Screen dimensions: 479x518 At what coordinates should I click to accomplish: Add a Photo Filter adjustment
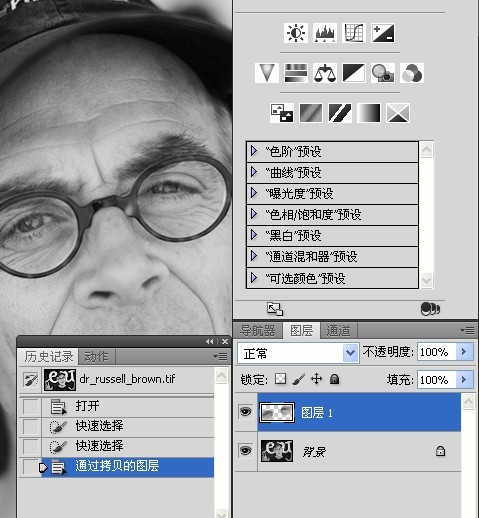point(383,73)
